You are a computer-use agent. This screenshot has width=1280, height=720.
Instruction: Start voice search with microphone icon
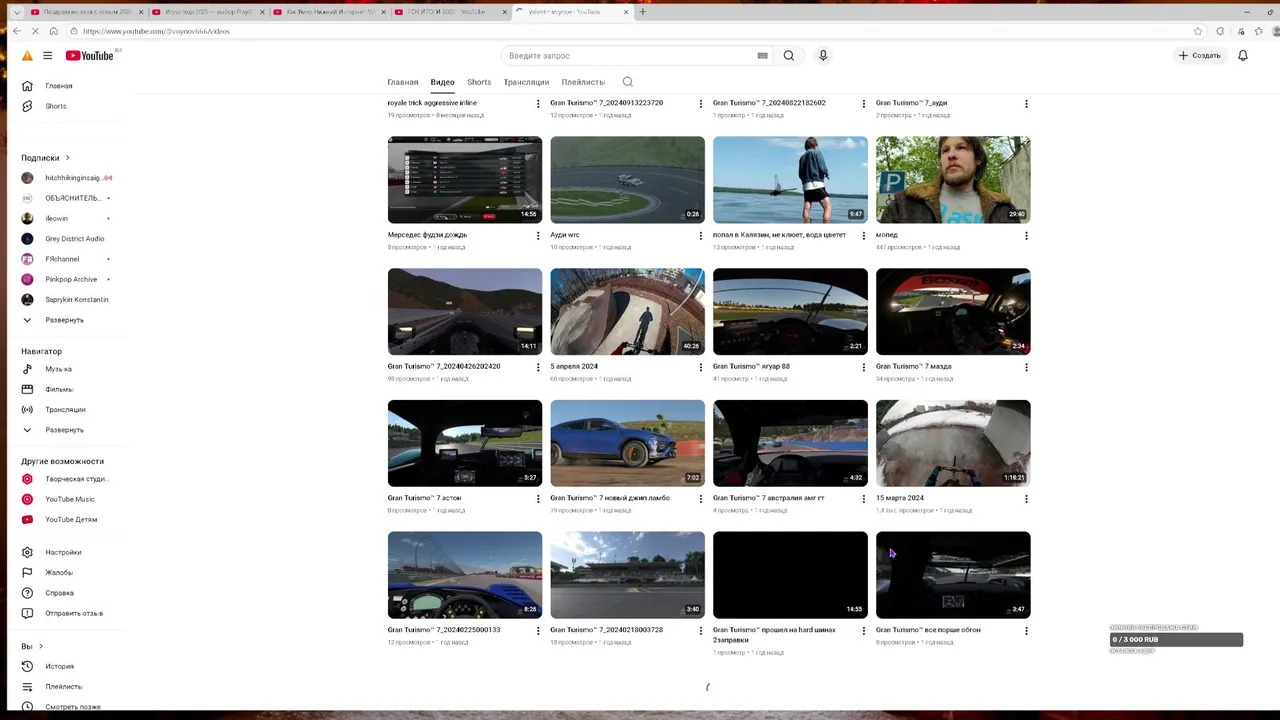pos(823,56)
